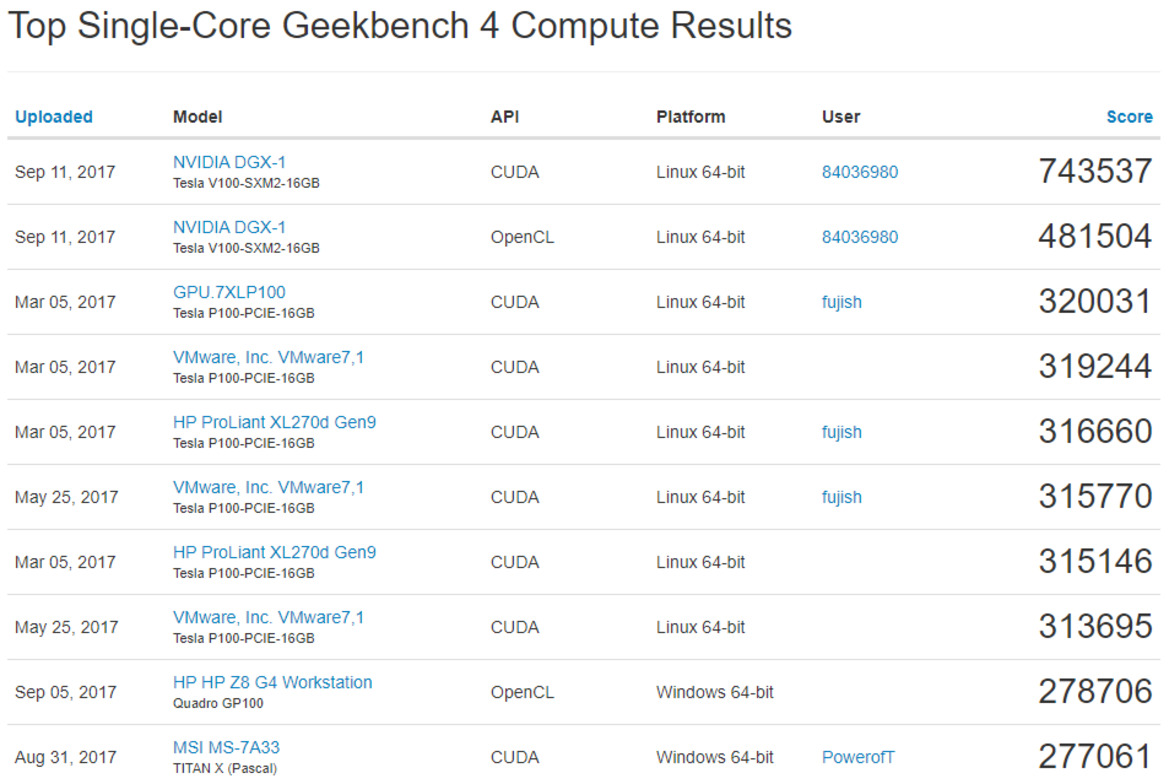The image size is (1169, 784).
Task: Click the score 316660
Action: (x=1095, y=431)
